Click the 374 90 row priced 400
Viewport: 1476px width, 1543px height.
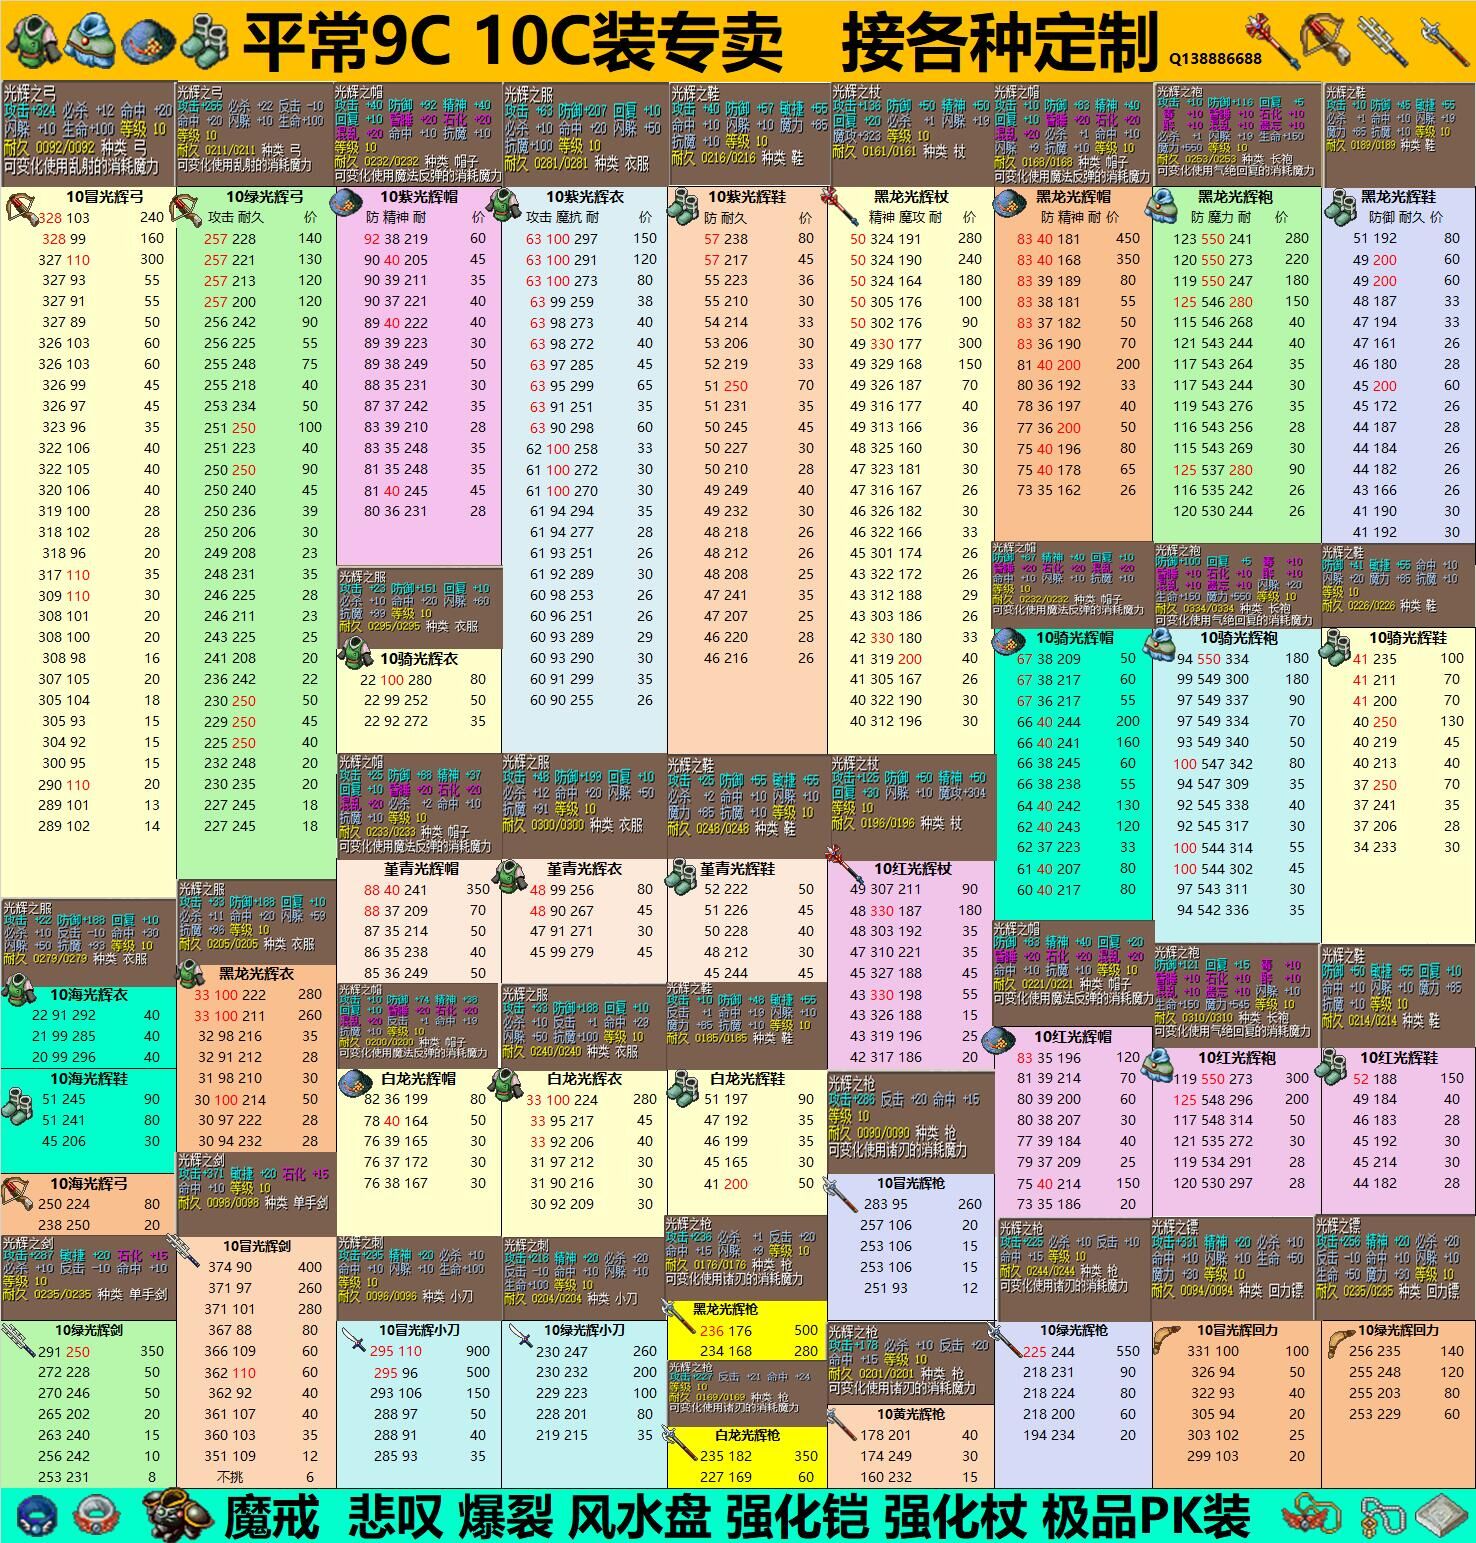coord(257,1267)
